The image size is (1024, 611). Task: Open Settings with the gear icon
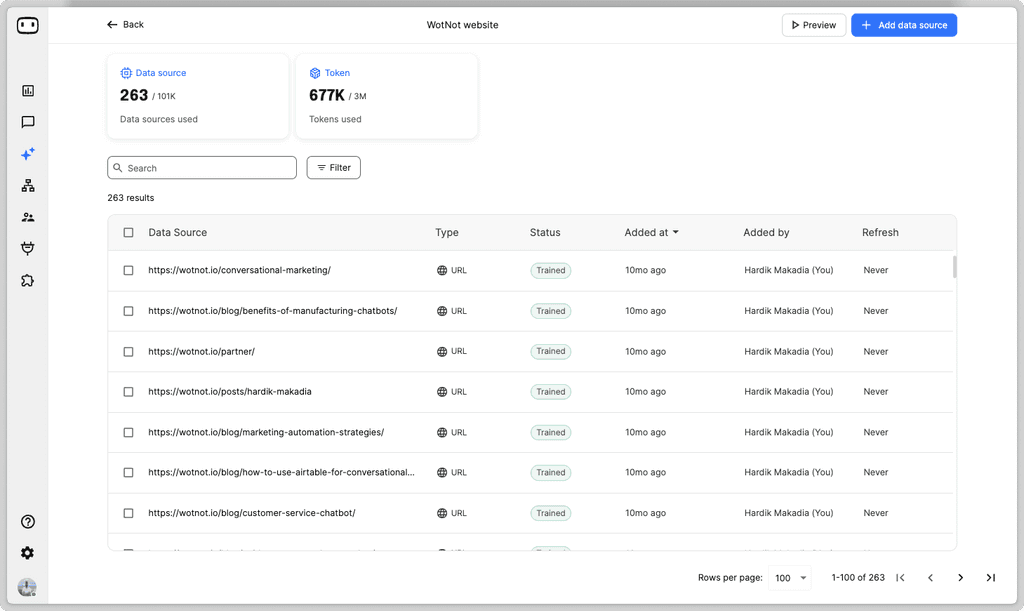click(x=27, y=552)
